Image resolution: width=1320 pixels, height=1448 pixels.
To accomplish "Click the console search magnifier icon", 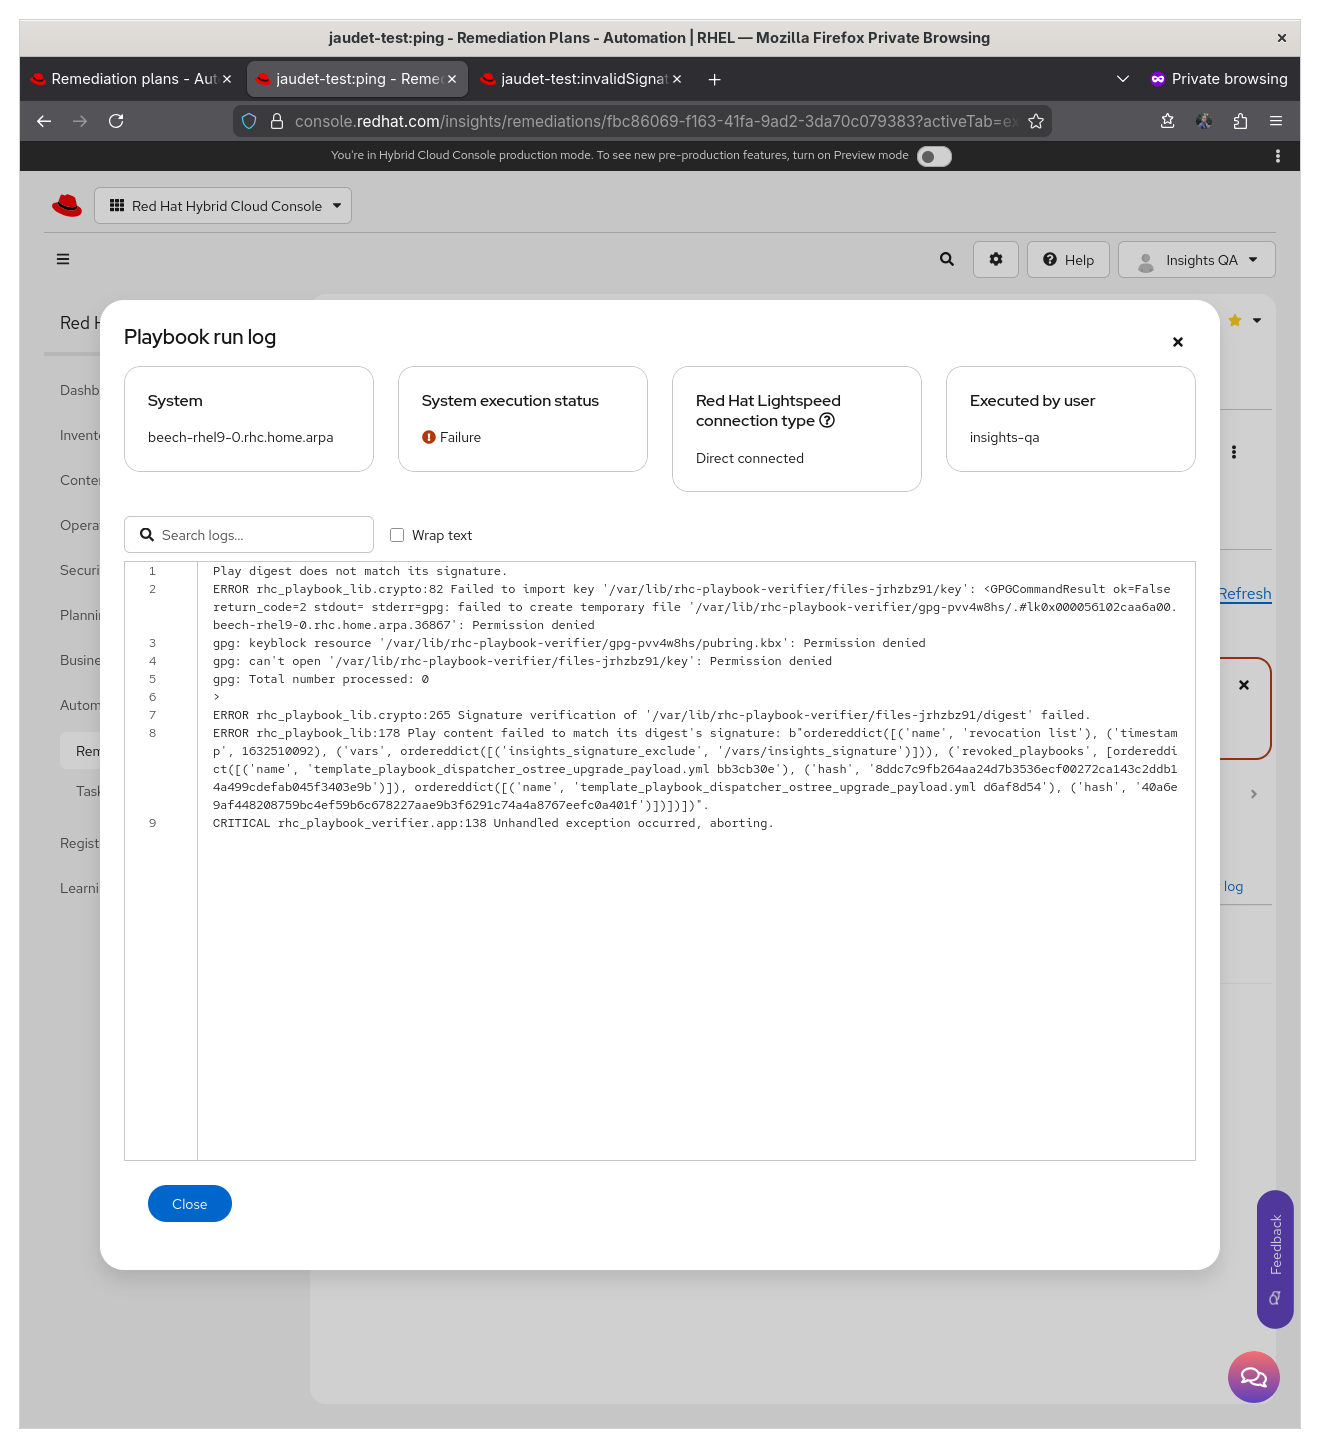I will click(x=947, y=259).
